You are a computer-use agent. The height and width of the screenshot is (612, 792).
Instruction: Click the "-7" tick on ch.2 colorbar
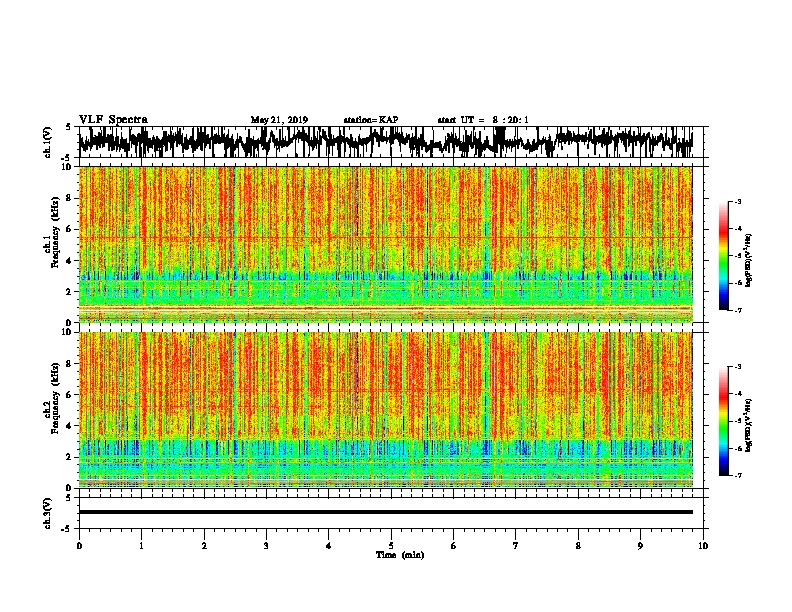(738, 476)
